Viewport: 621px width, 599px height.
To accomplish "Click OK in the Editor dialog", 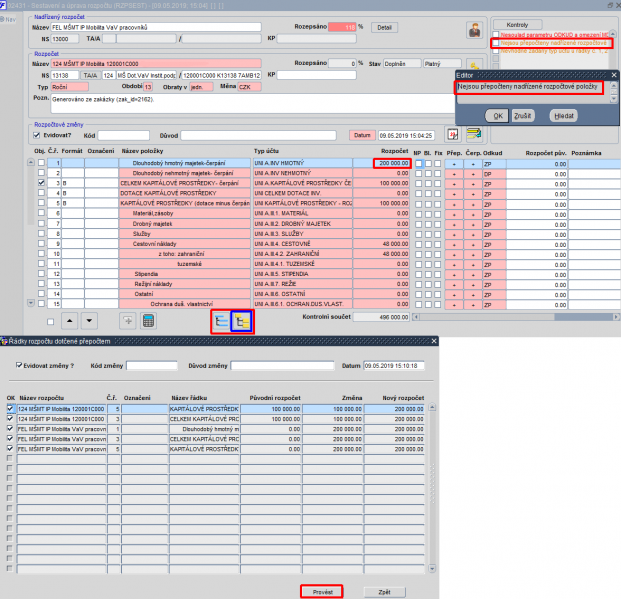I will (497, 116).
